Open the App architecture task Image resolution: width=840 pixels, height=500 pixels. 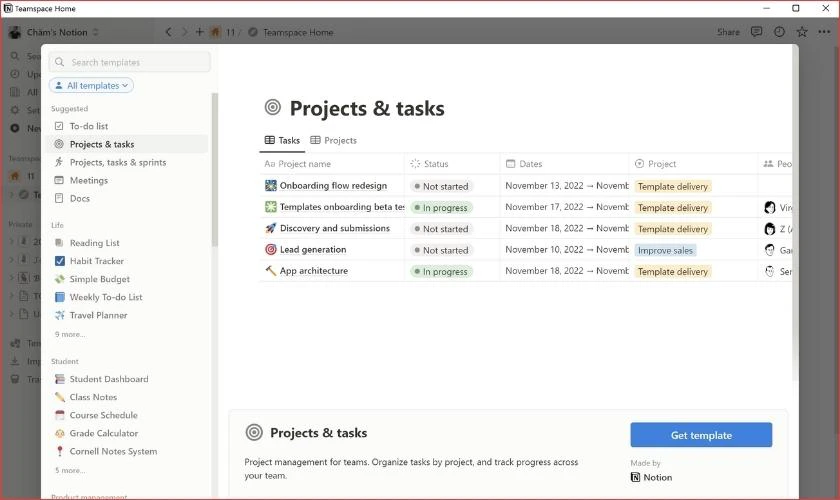314,271
